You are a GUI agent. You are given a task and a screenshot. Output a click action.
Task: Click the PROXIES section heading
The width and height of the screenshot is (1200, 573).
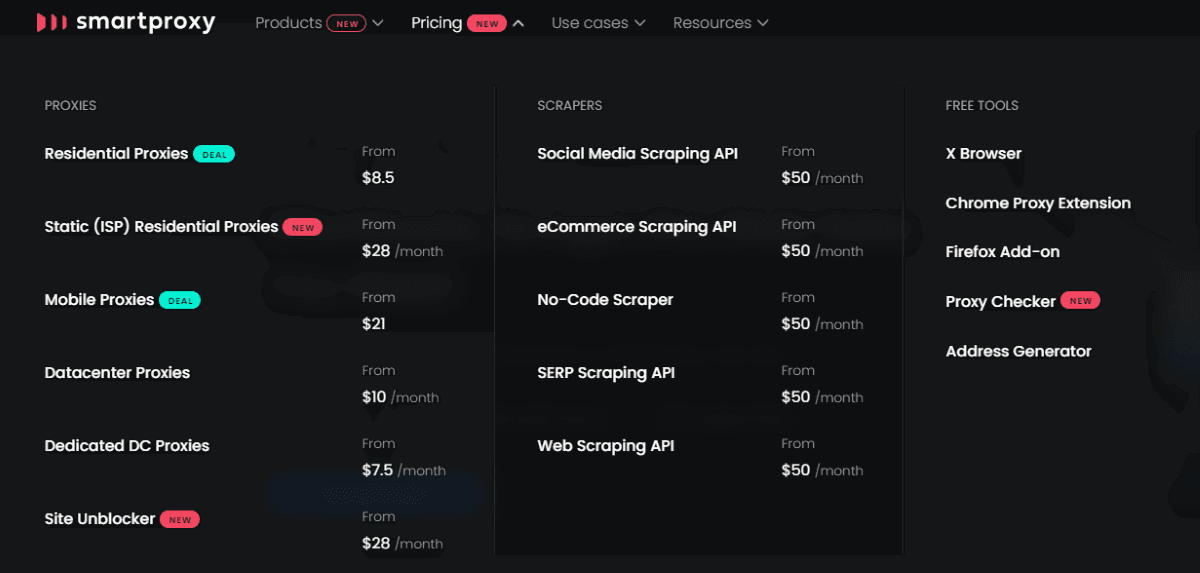pyautogui.click(x=70, y=105)
